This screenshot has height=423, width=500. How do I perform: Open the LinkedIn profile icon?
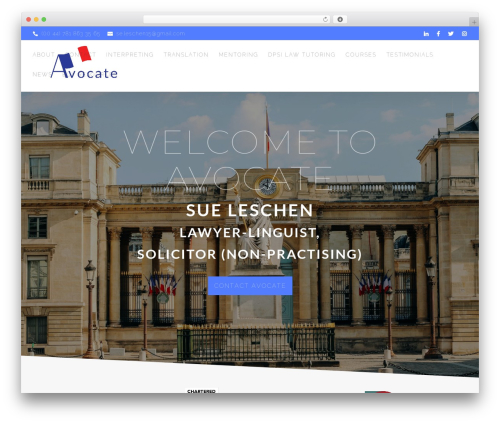point(426,34)
